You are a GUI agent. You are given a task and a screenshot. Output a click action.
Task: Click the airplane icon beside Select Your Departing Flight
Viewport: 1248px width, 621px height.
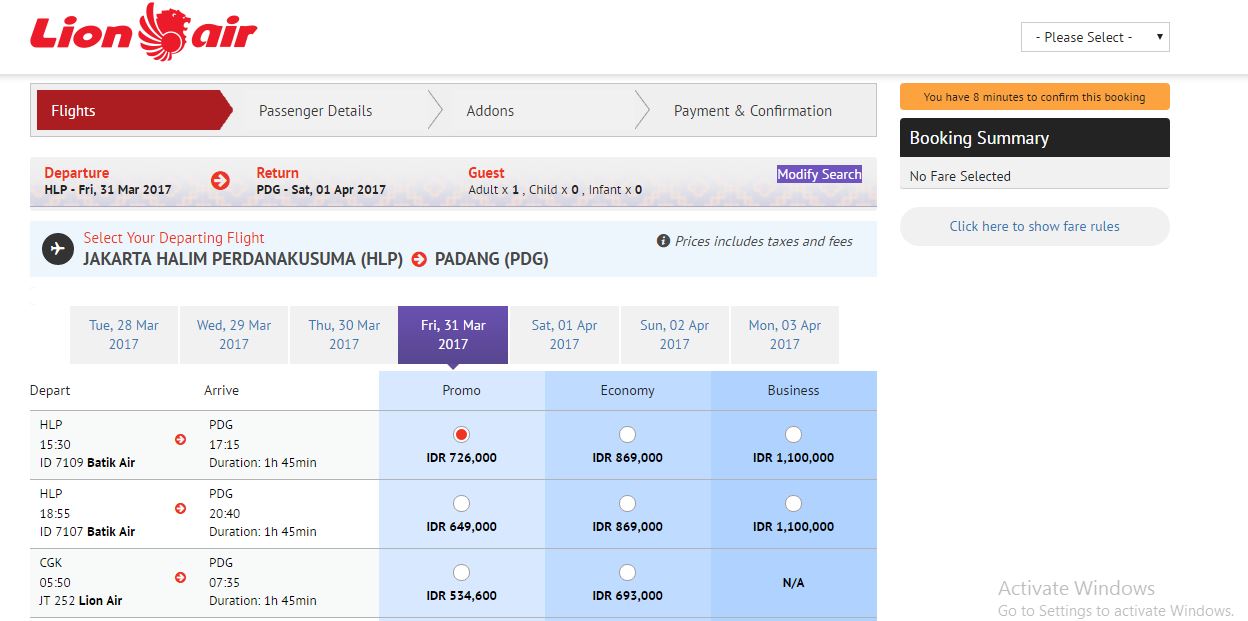[x=58, y=249]
